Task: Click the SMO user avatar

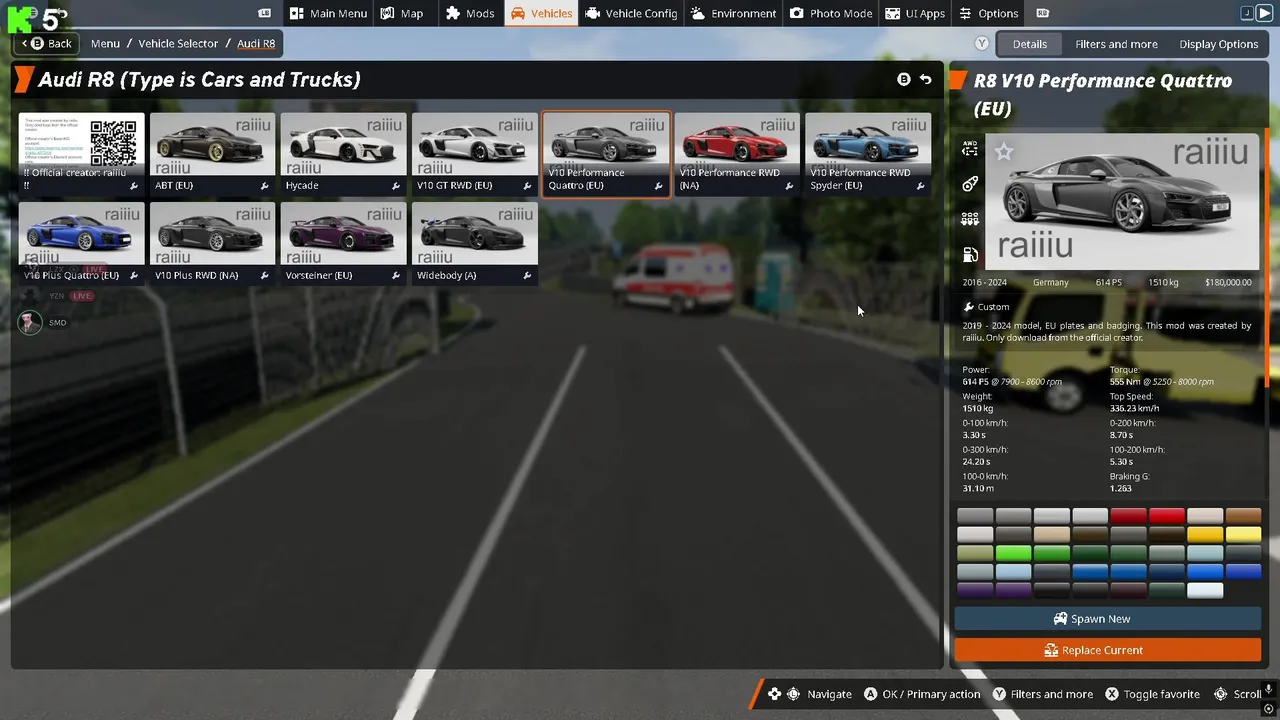Action: click(30, 322)
